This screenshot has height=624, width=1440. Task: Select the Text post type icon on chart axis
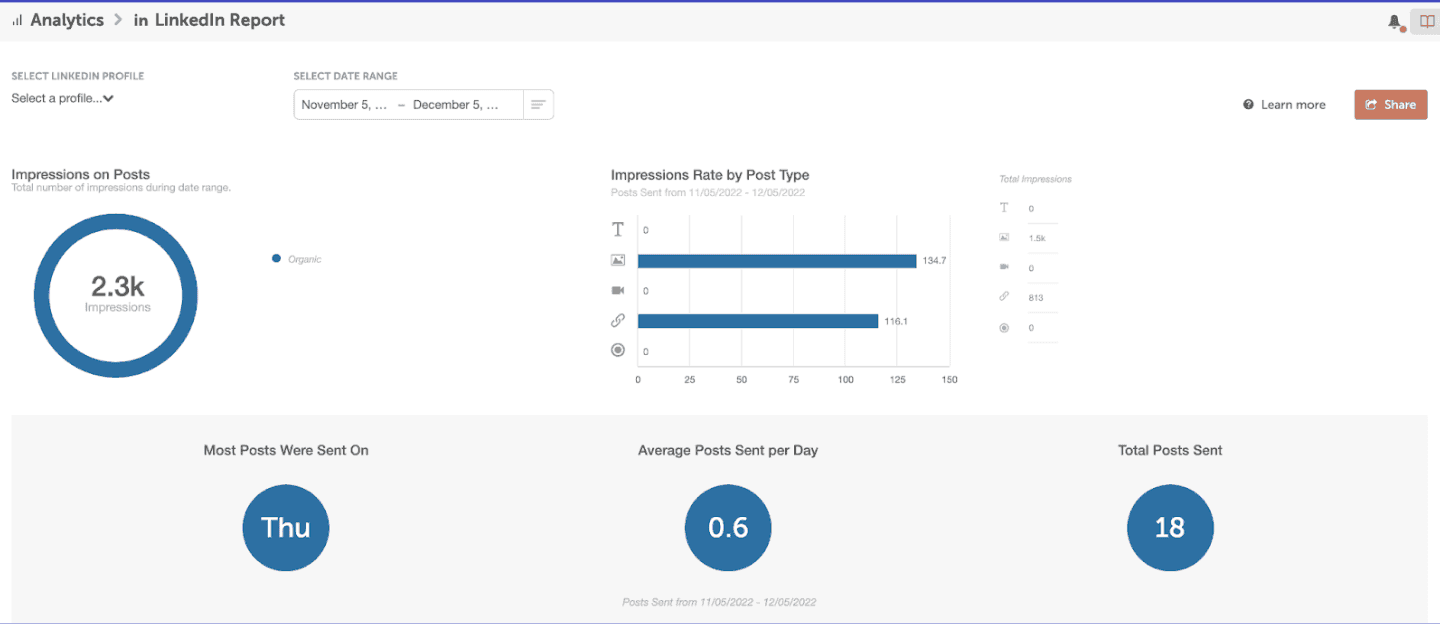618,228
